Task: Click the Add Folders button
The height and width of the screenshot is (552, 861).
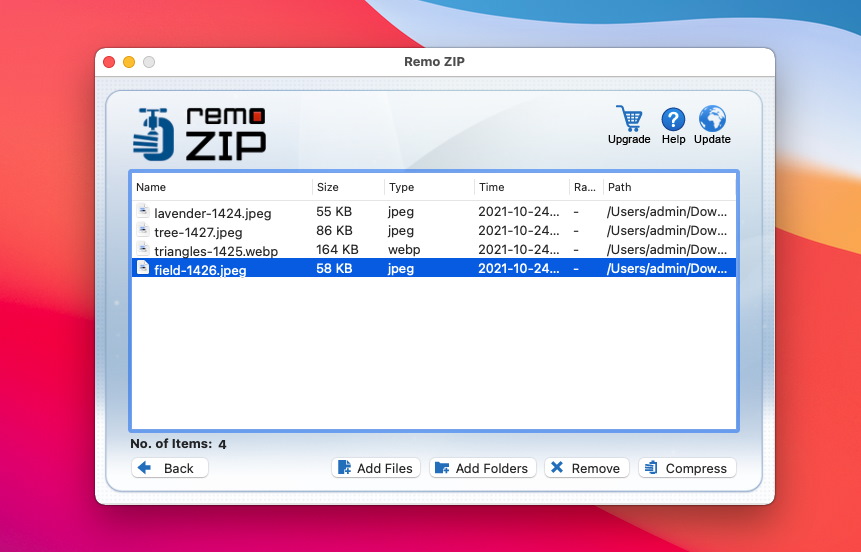Action: (x=483, y=468)
